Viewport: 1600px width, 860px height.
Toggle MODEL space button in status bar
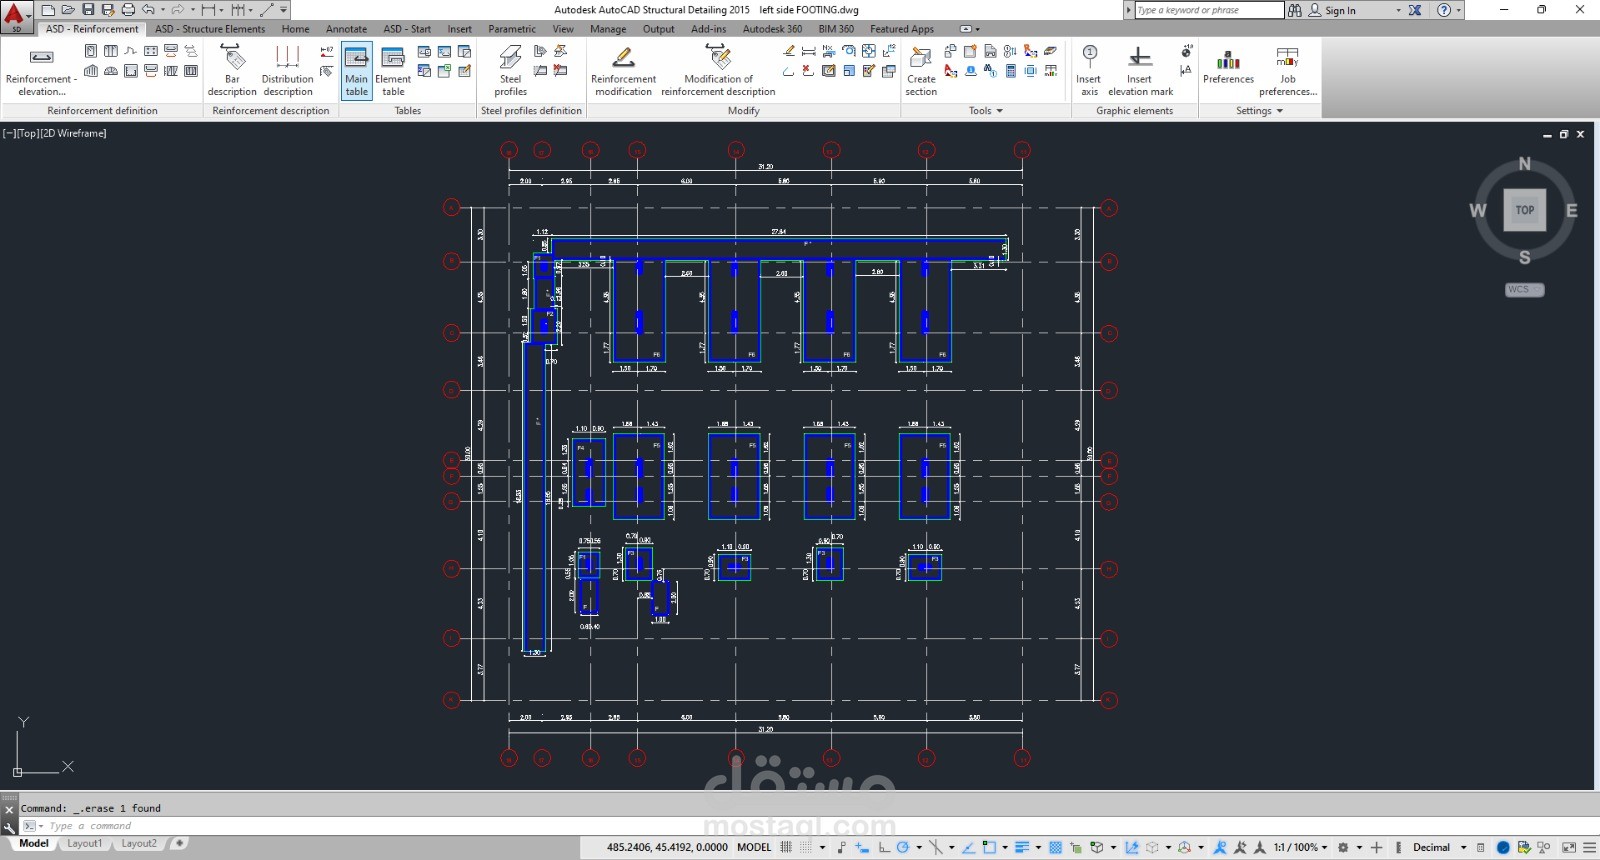click(x=754, y=847)
